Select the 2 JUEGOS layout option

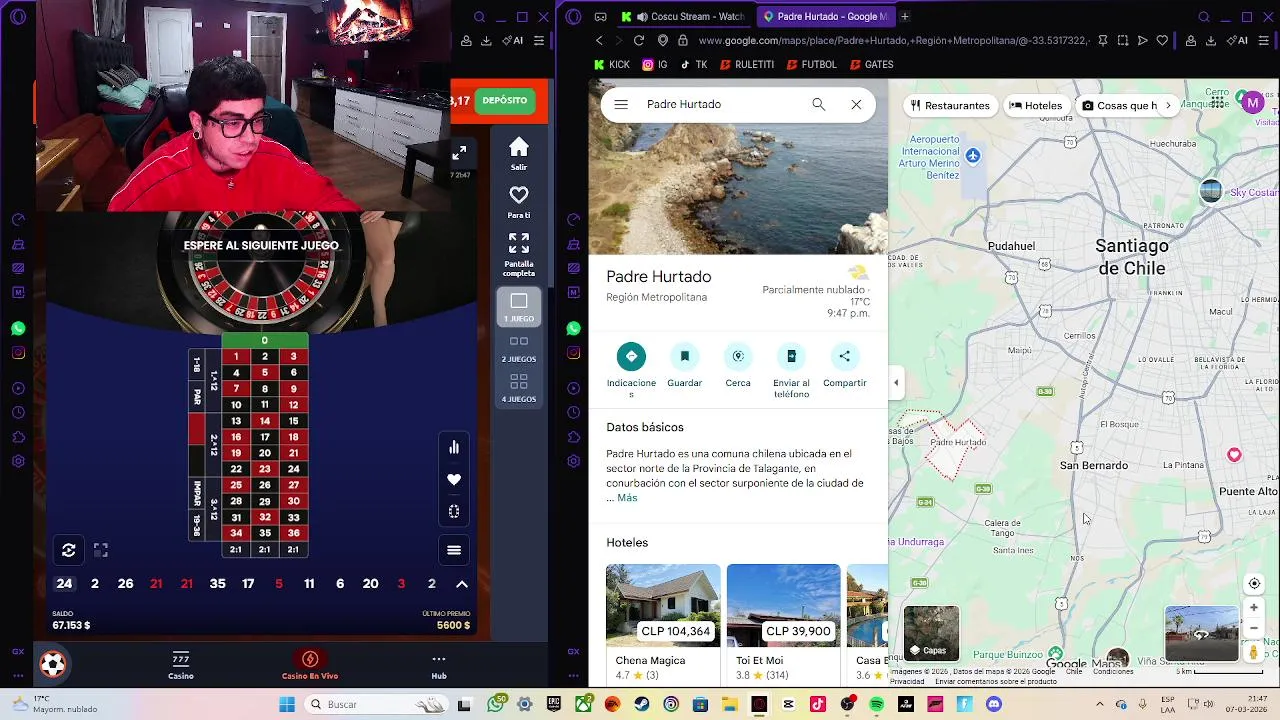pos(518,347)
